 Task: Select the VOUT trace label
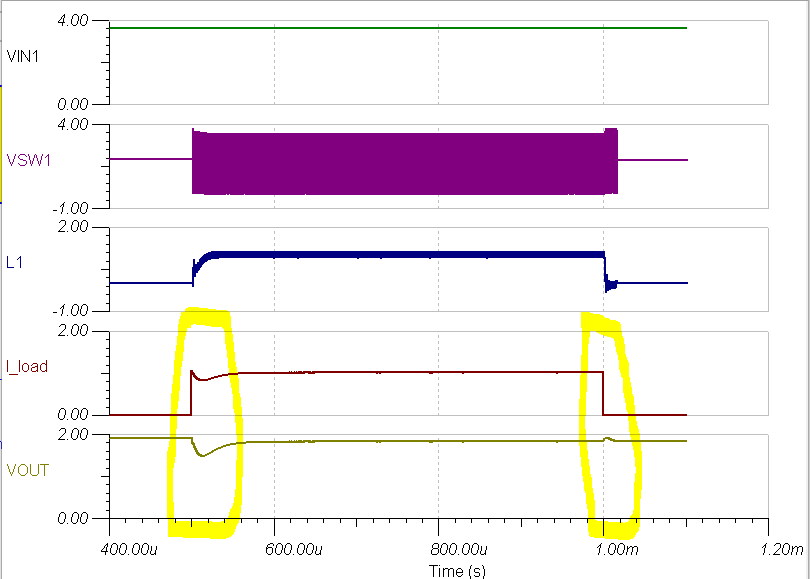click(27, 470)
